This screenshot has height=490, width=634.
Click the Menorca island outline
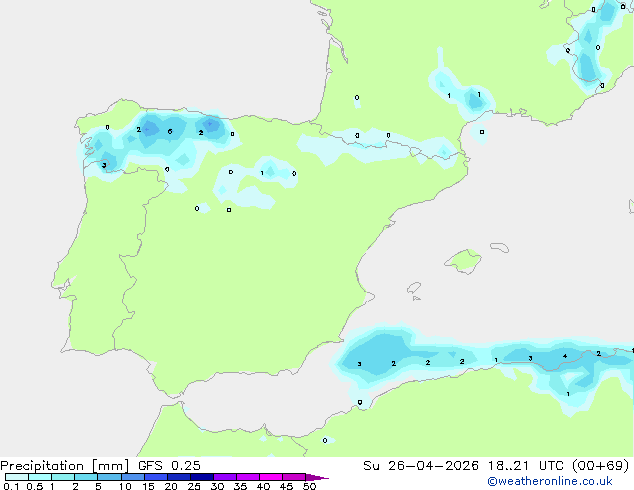(500, 247)
